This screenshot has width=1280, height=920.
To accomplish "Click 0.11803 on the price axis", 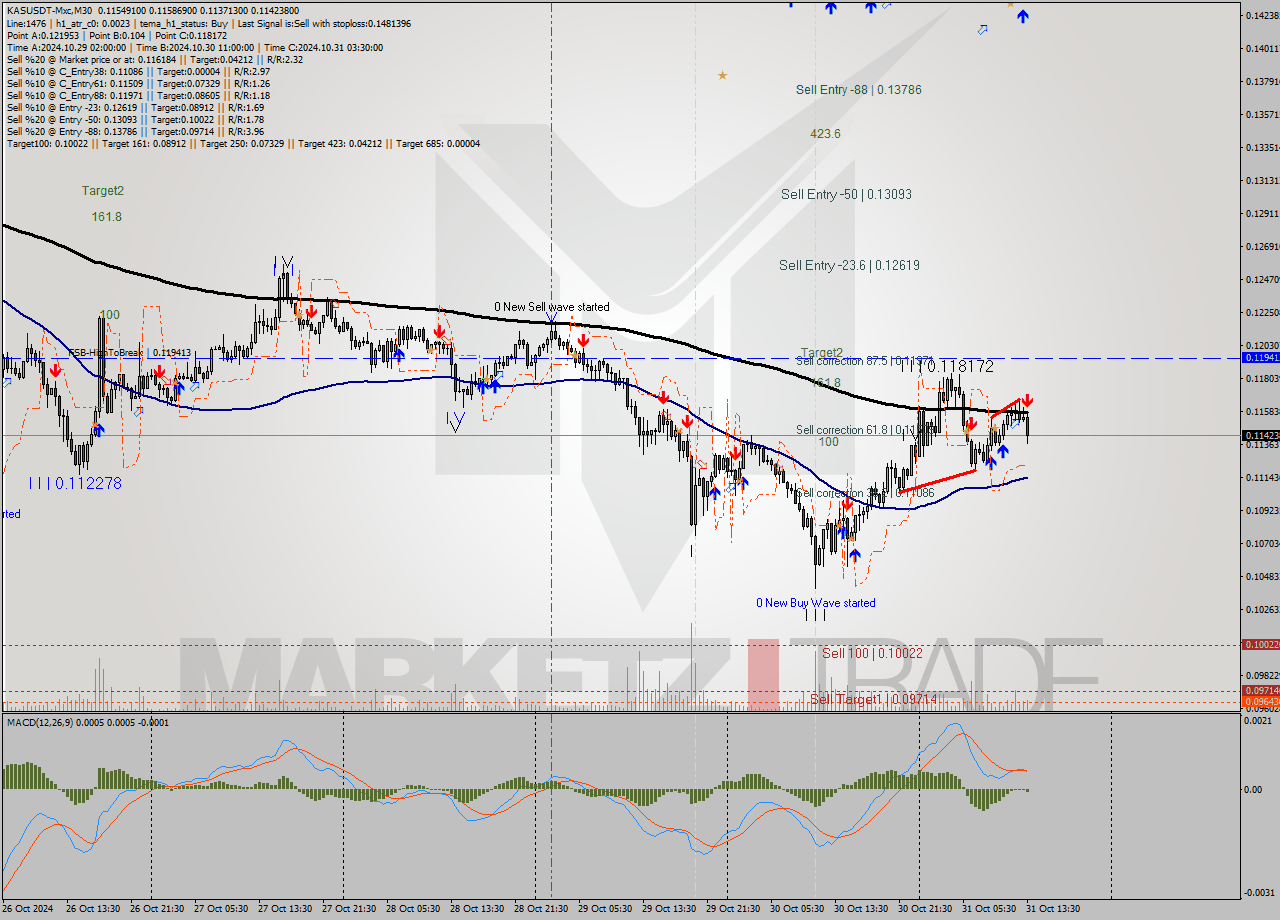I will (x=1262, y=378).
